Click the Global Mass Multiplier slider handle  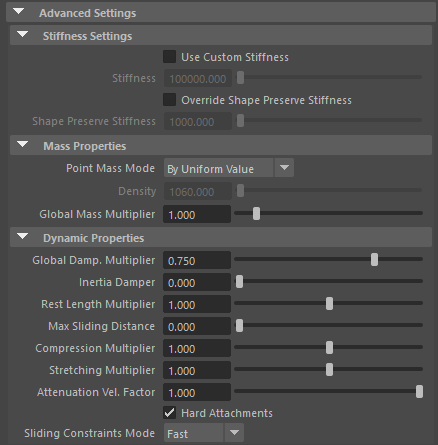(256, 214)
